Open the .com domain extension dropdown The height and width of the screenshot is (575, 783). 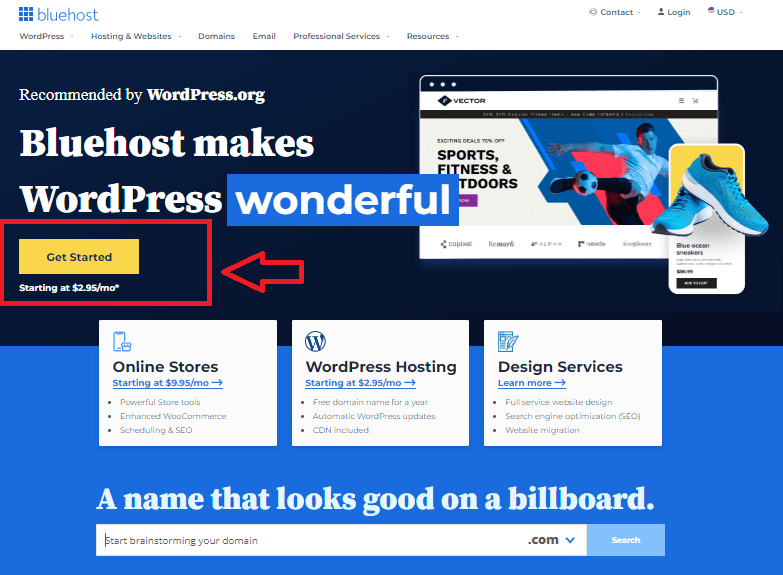[551, 540]
